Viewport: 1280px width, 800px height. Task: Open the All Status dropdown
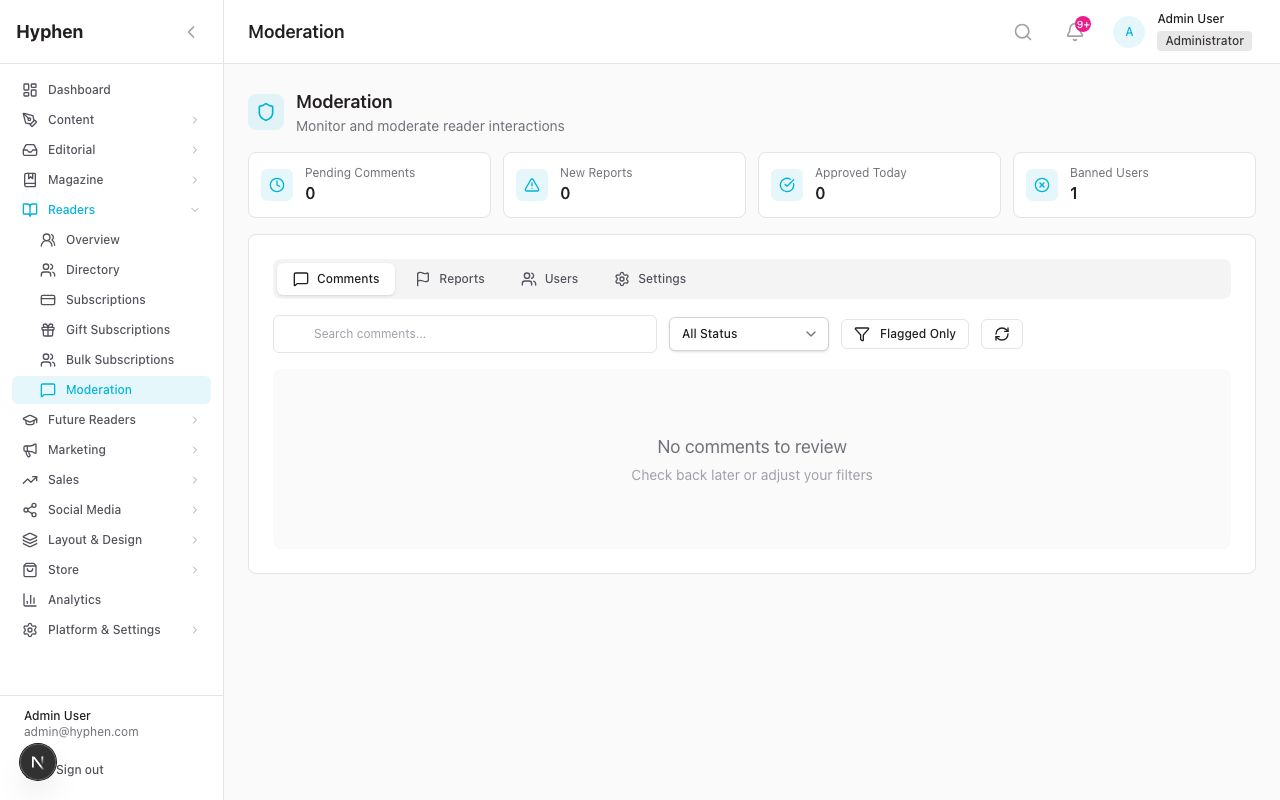(748, 333)
